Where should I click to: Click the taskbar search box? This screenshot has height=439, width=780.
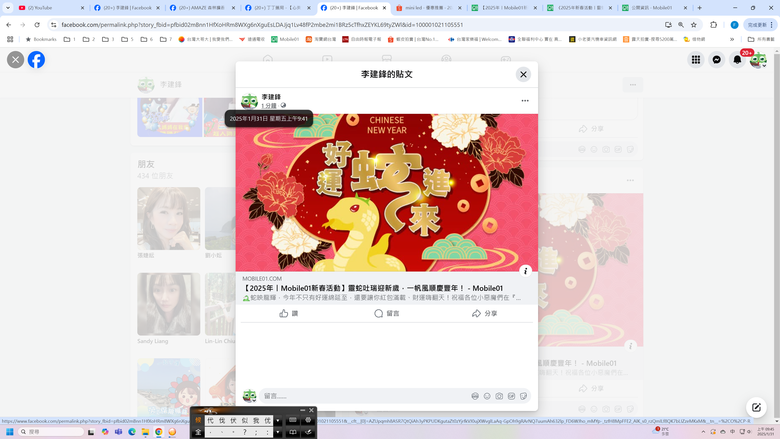[x=51, y=432]
